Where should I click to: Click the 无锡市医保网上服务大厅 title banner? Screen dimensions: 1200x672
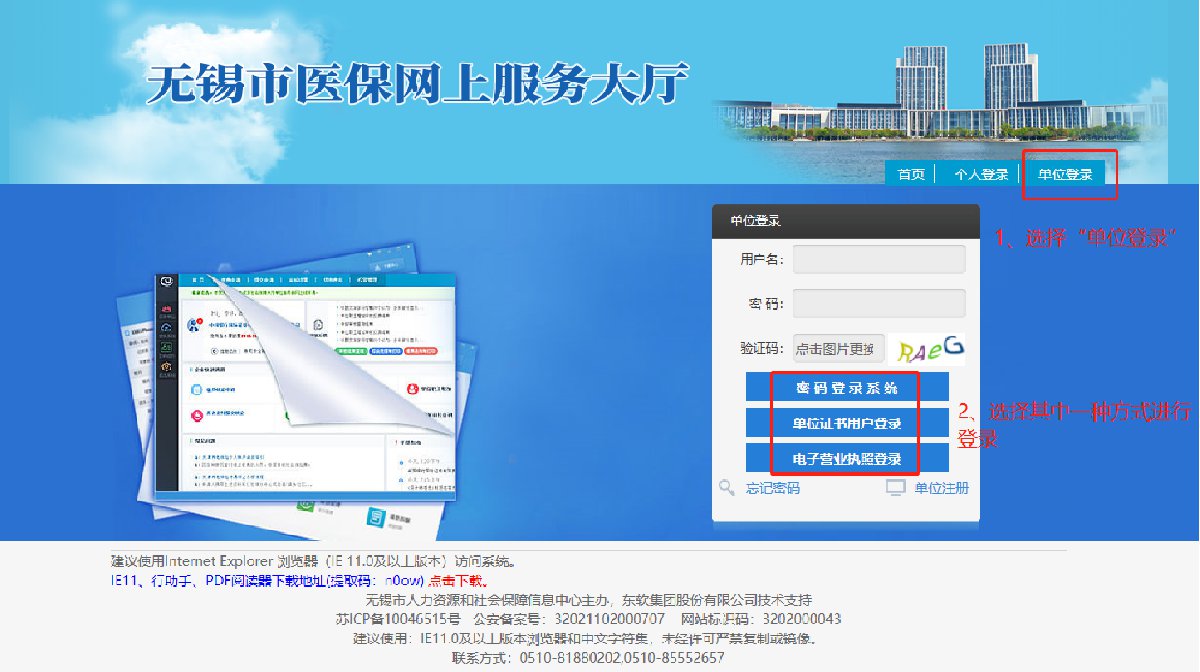tap(418, 85)
